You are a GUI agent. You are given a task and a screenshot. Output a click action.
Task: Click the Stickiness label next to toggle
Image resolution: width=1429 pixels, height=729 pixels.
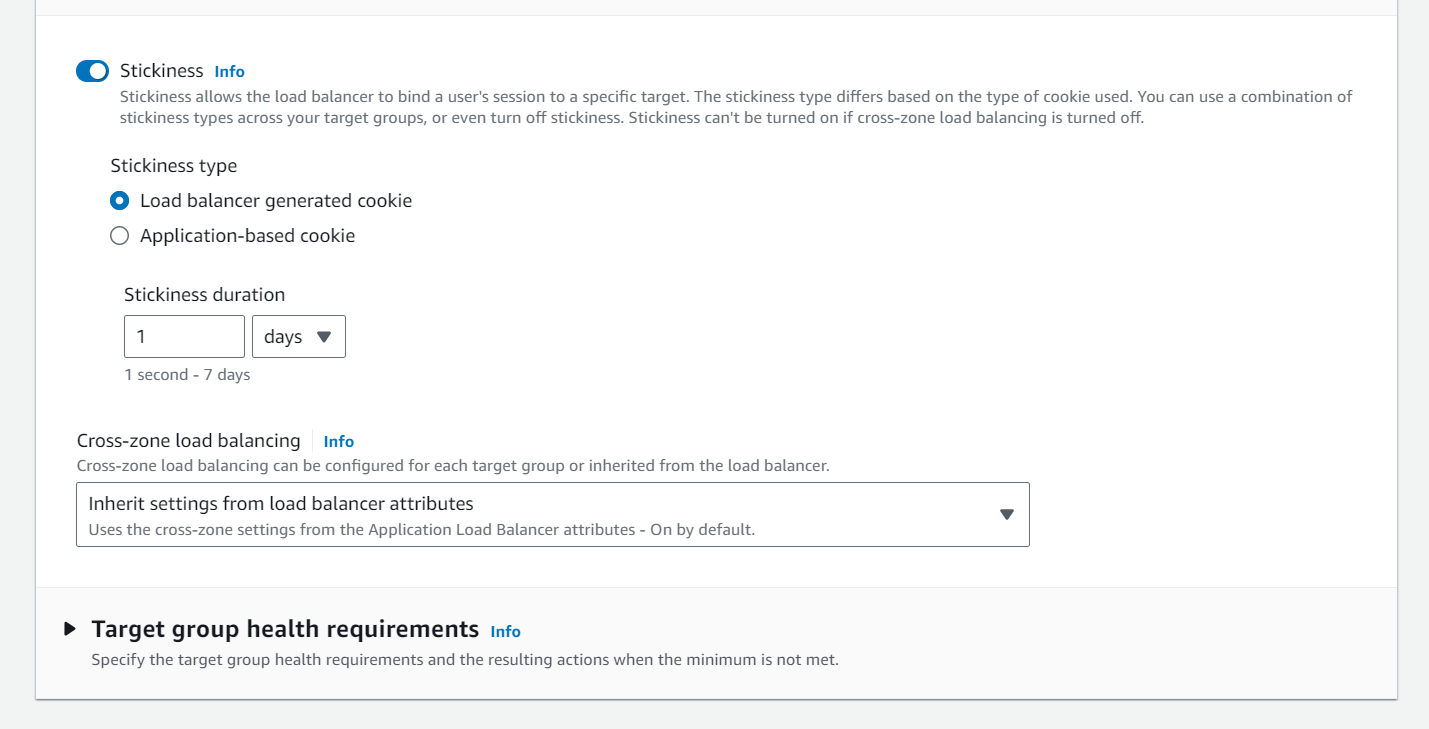(162, 71)
